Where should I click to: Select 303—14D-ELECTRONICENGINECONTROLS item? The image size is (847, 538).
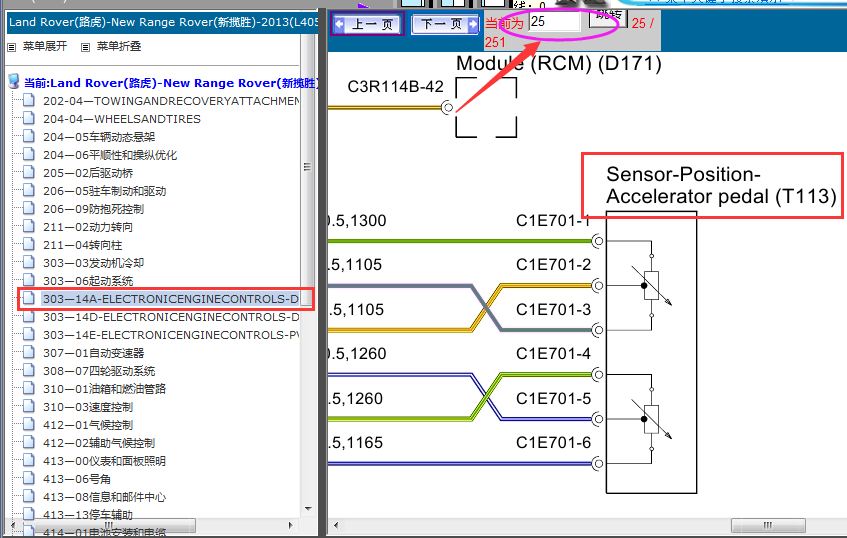click(x=171, y=317)
